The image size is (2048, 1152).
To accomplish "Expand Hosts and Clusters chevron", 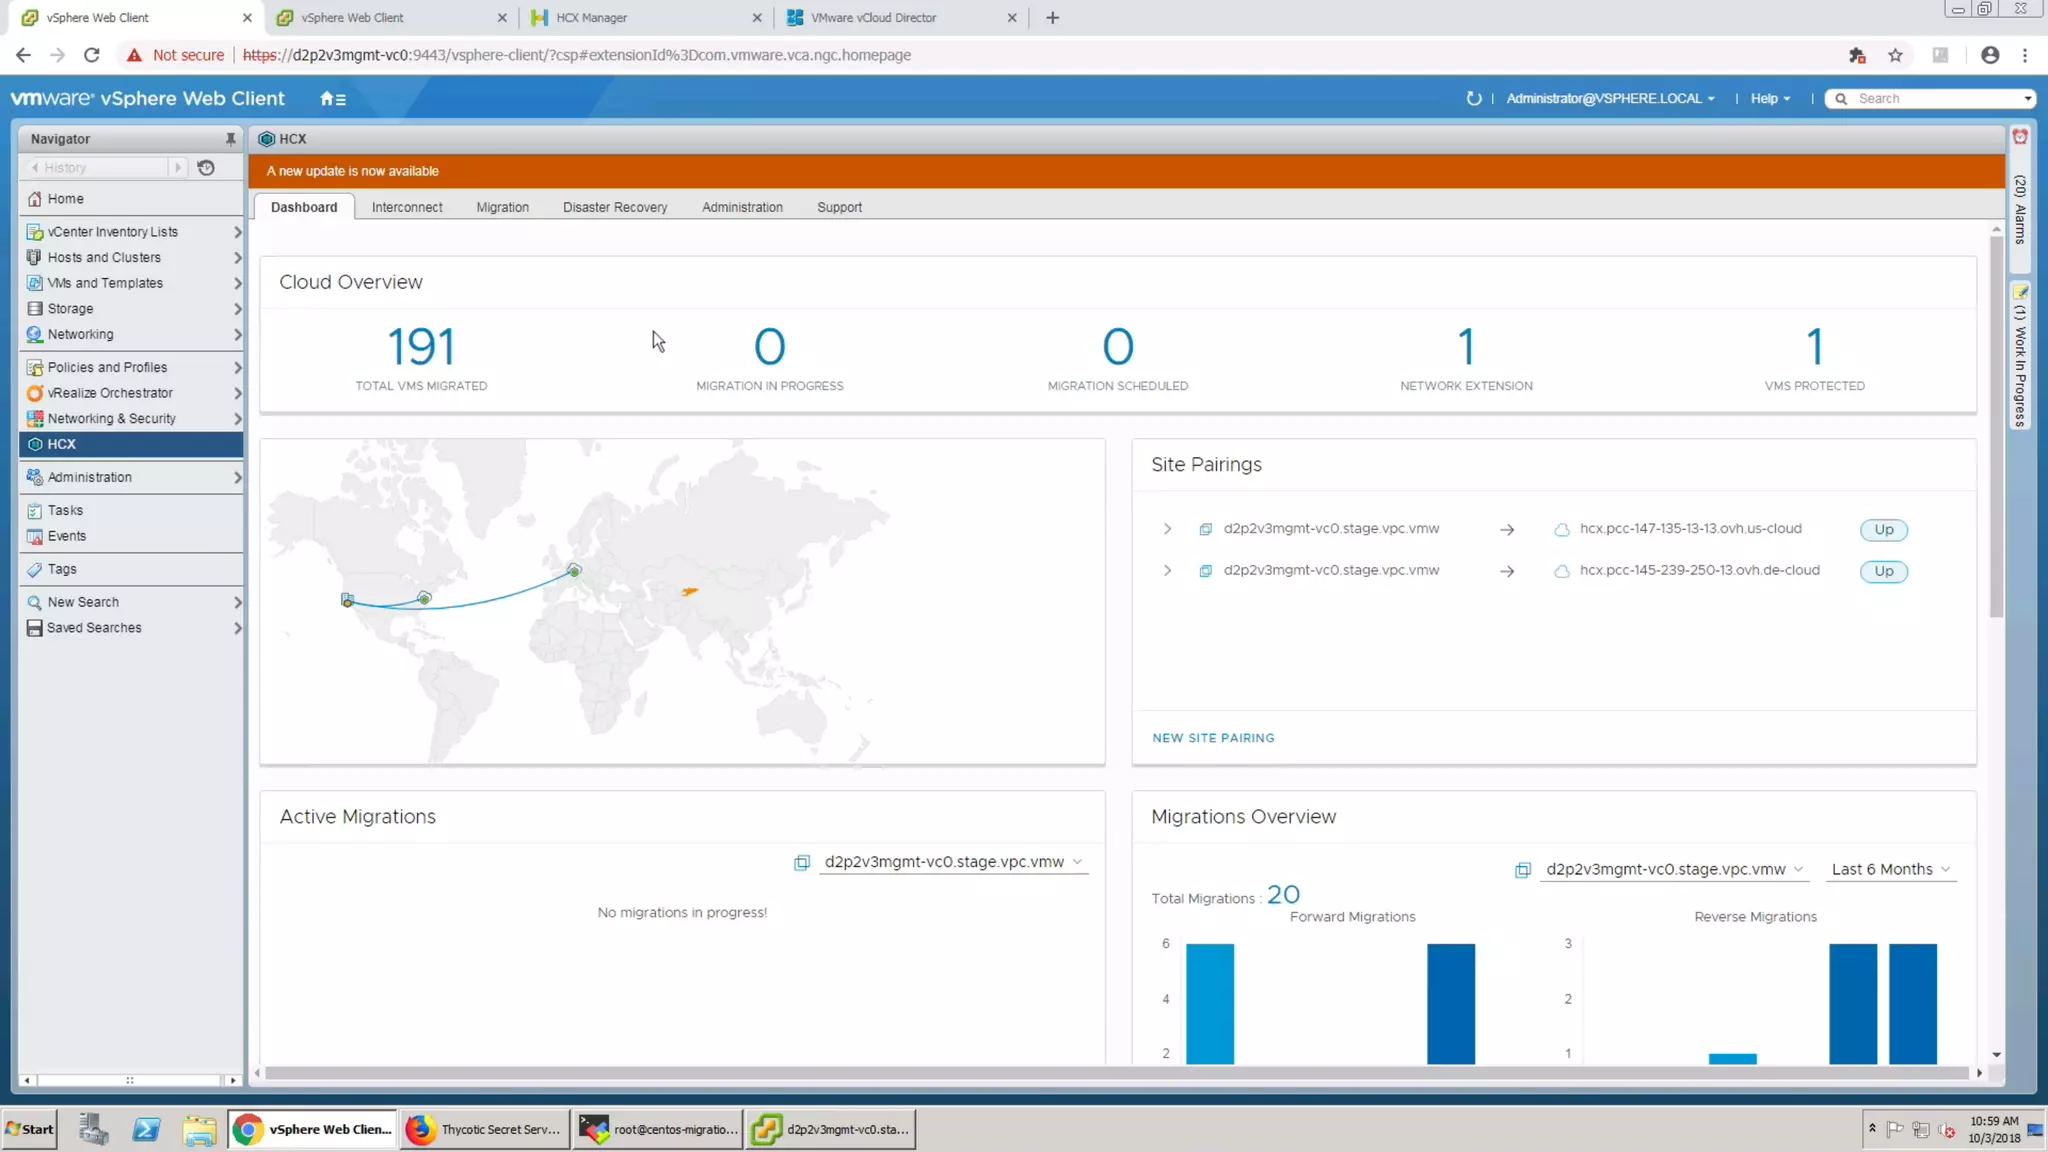I will (x=237, y=257).
